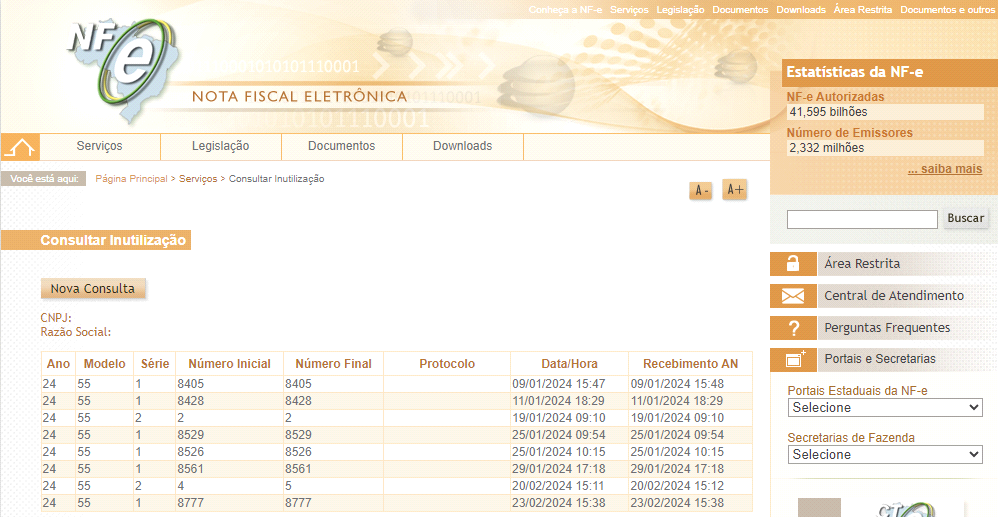Click the envelope icon for Central de Atendimento
The image size is (998, 517).
point(793,296)
